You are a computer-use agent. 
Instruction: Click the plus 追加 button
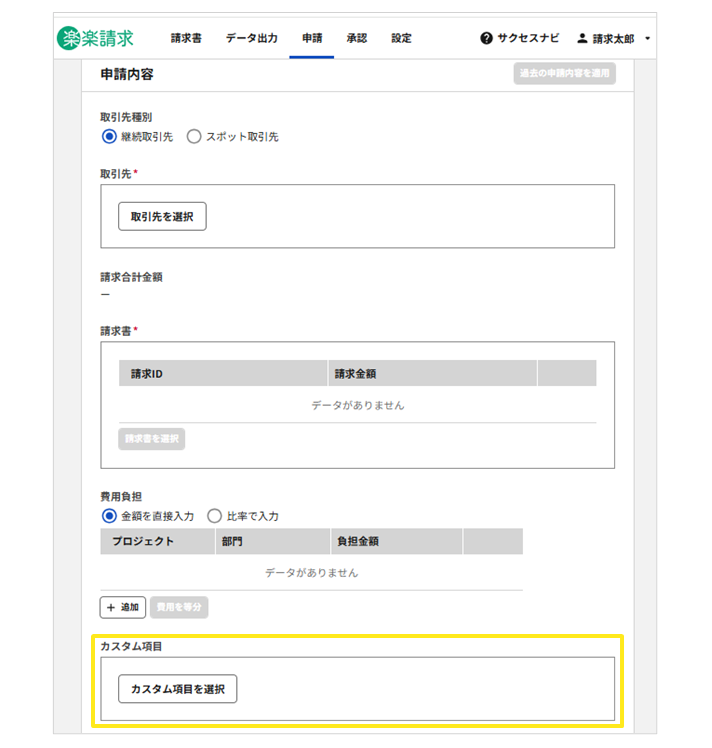122,607
